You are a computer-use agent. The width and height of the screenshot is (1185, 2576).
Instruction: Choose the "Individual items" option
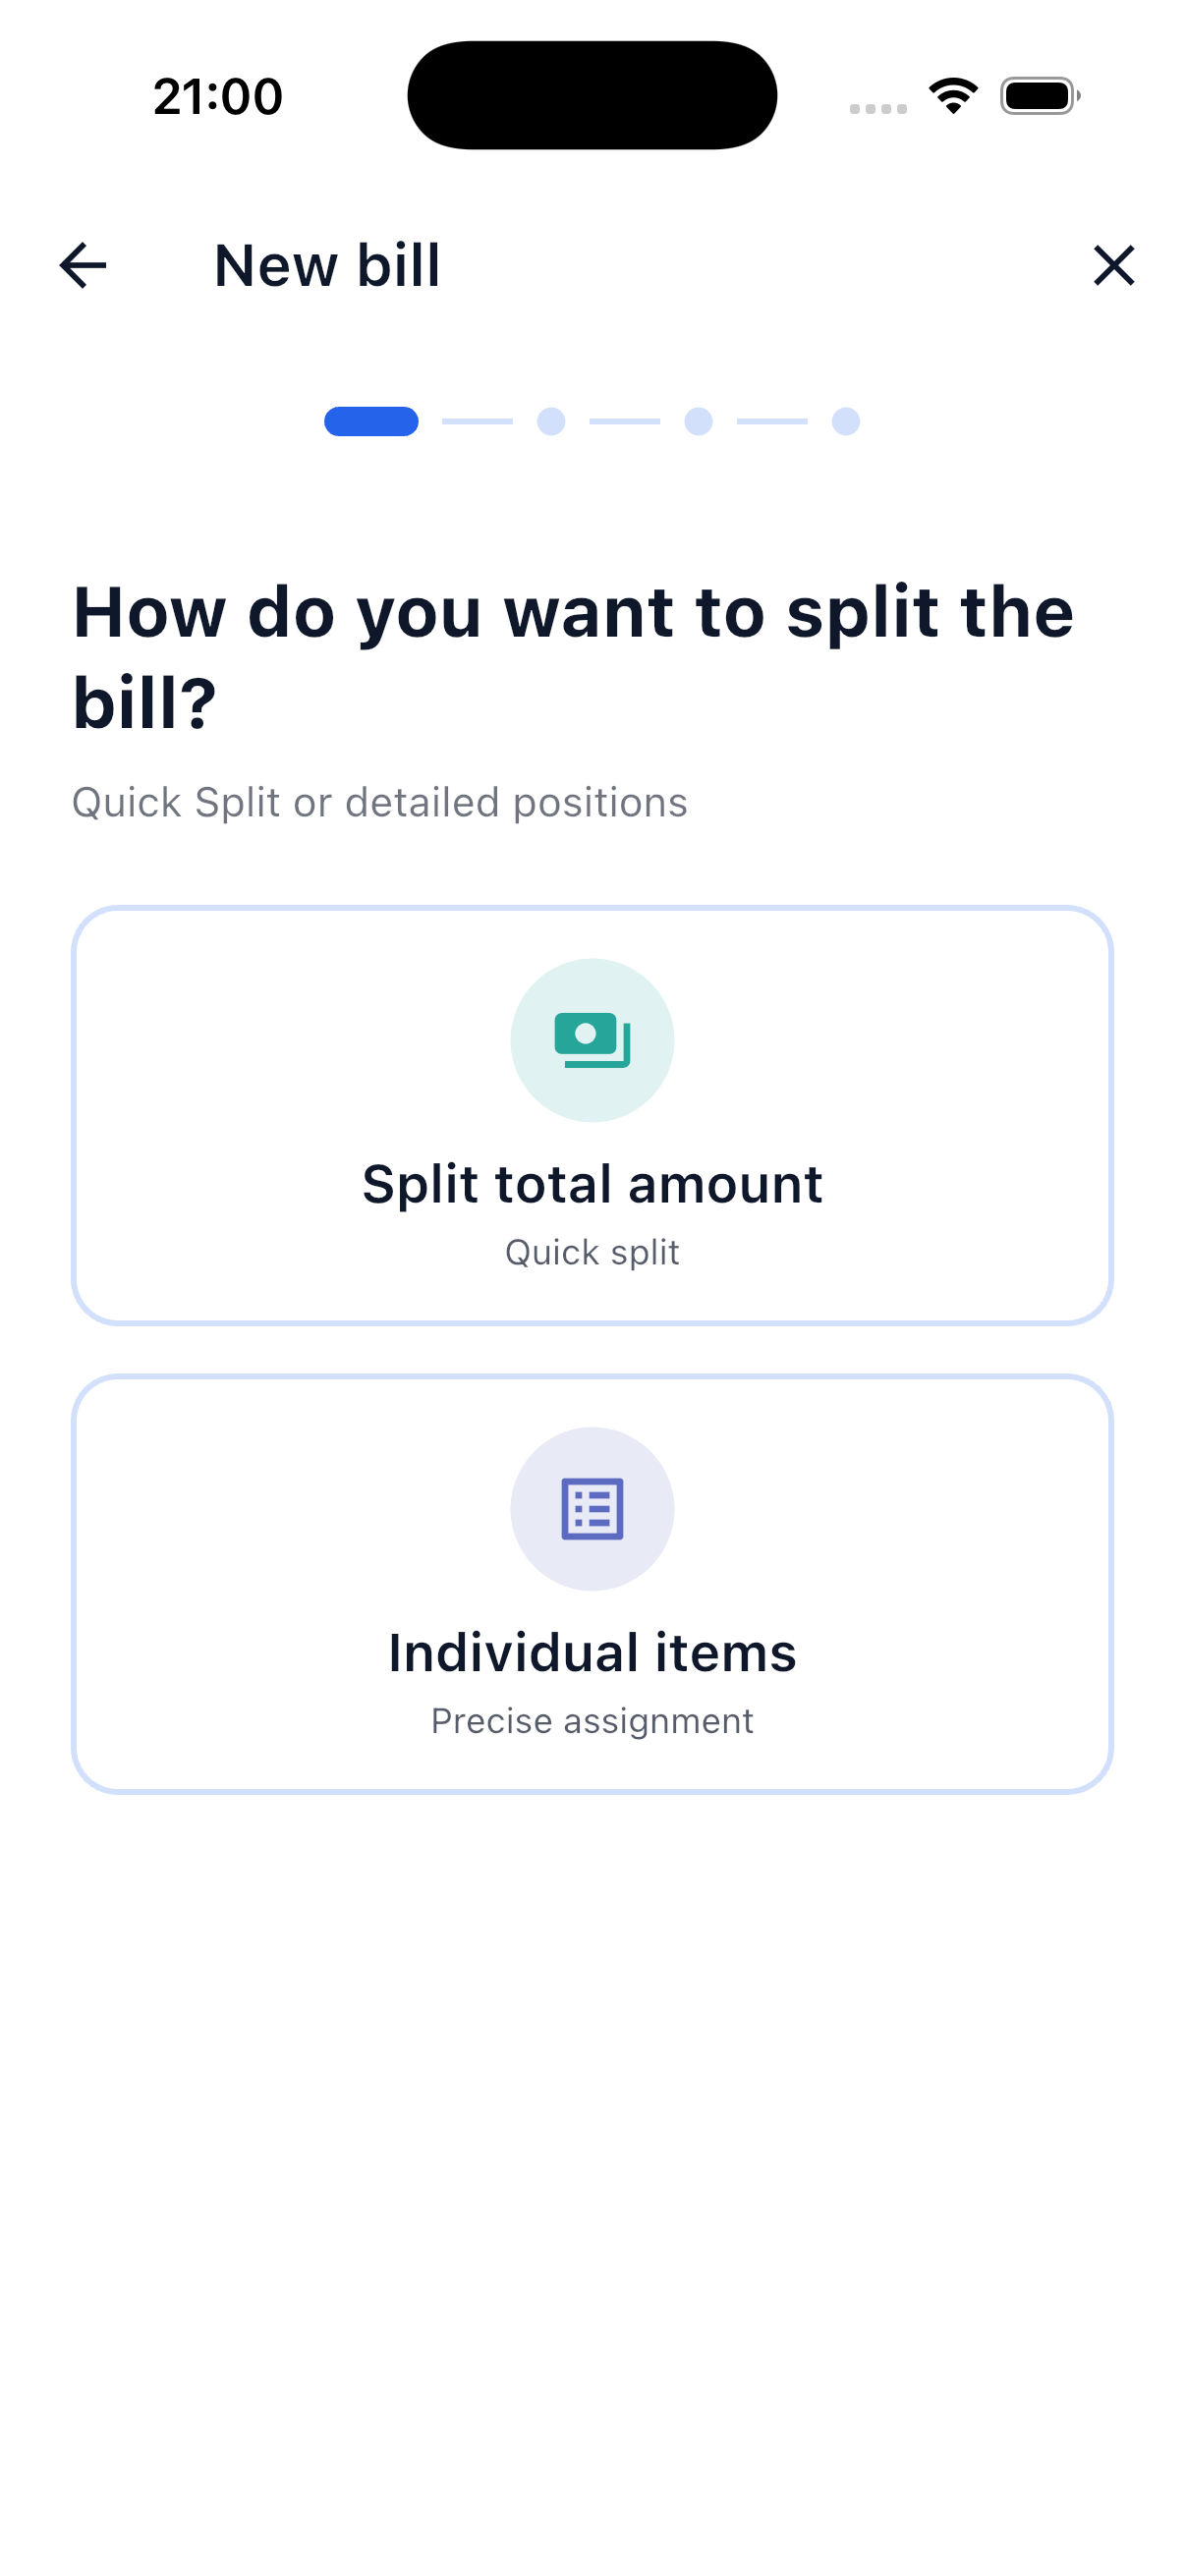tap(592, 1652)
